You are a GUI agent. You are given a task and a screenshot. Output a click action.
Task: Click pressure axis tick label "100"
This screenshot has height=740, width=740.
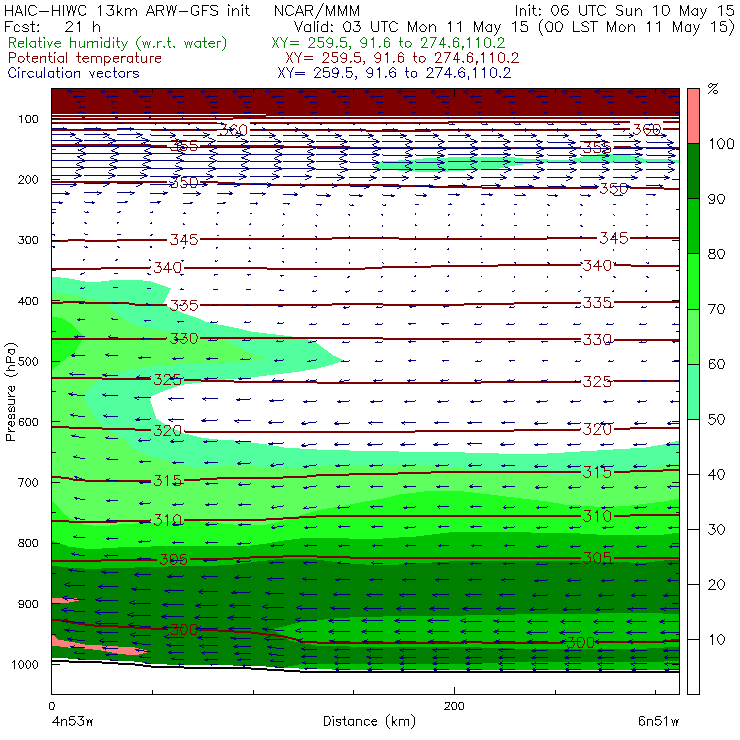coord(28,119)
